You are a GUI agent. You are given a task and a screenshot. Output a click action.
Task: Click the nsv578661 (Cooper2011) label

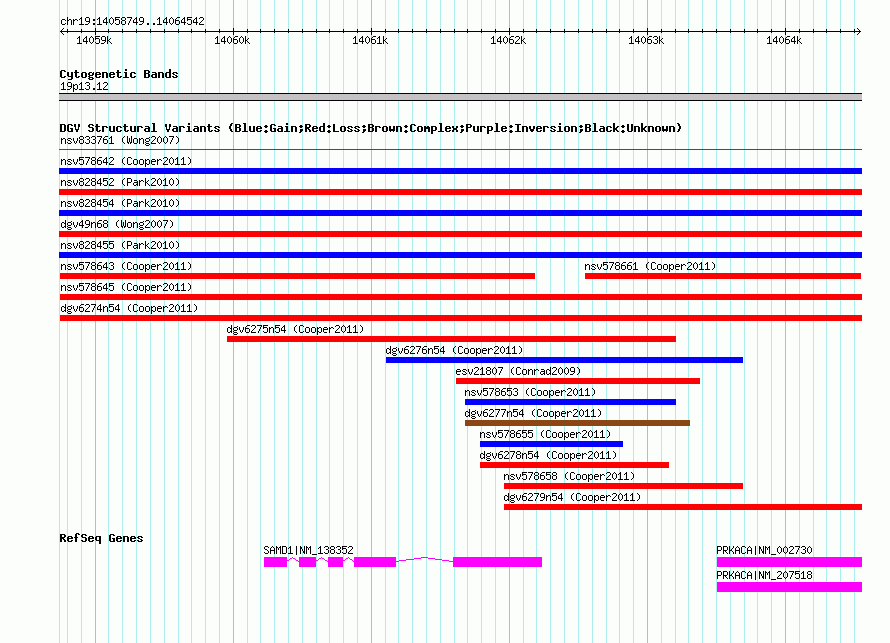[650, 266]
